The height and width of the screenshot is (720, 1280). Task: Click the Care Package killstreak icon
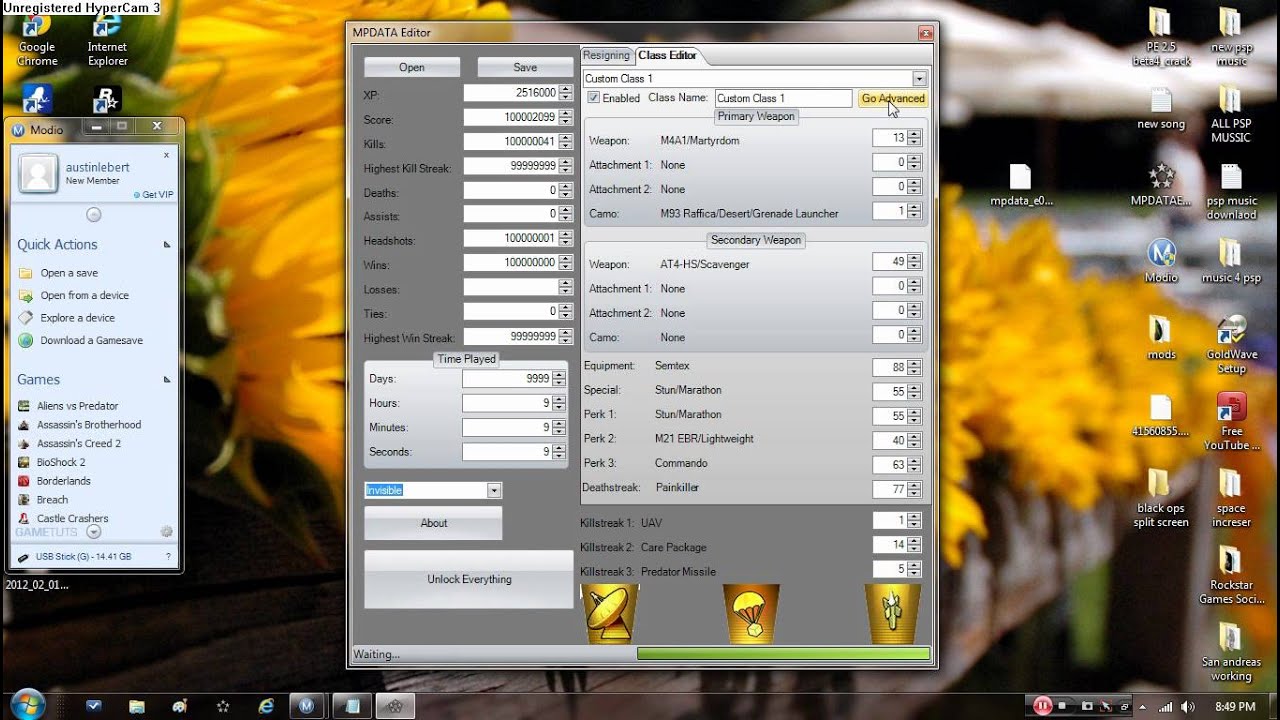[750, 614]
